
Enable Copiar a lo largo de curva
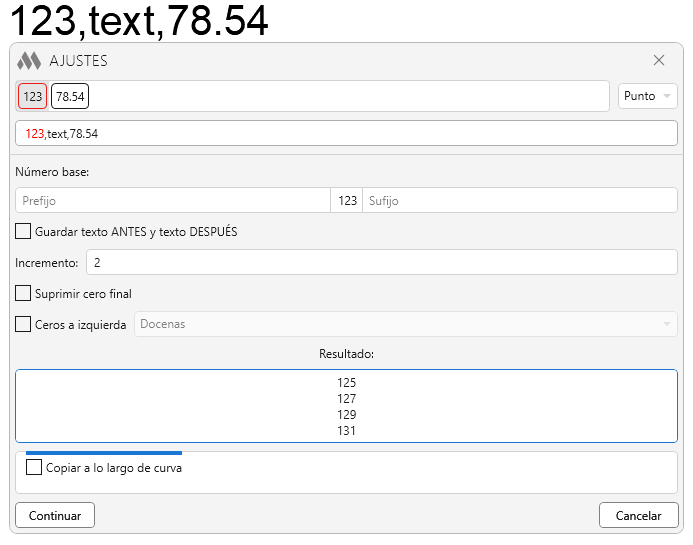click(34, 467)
